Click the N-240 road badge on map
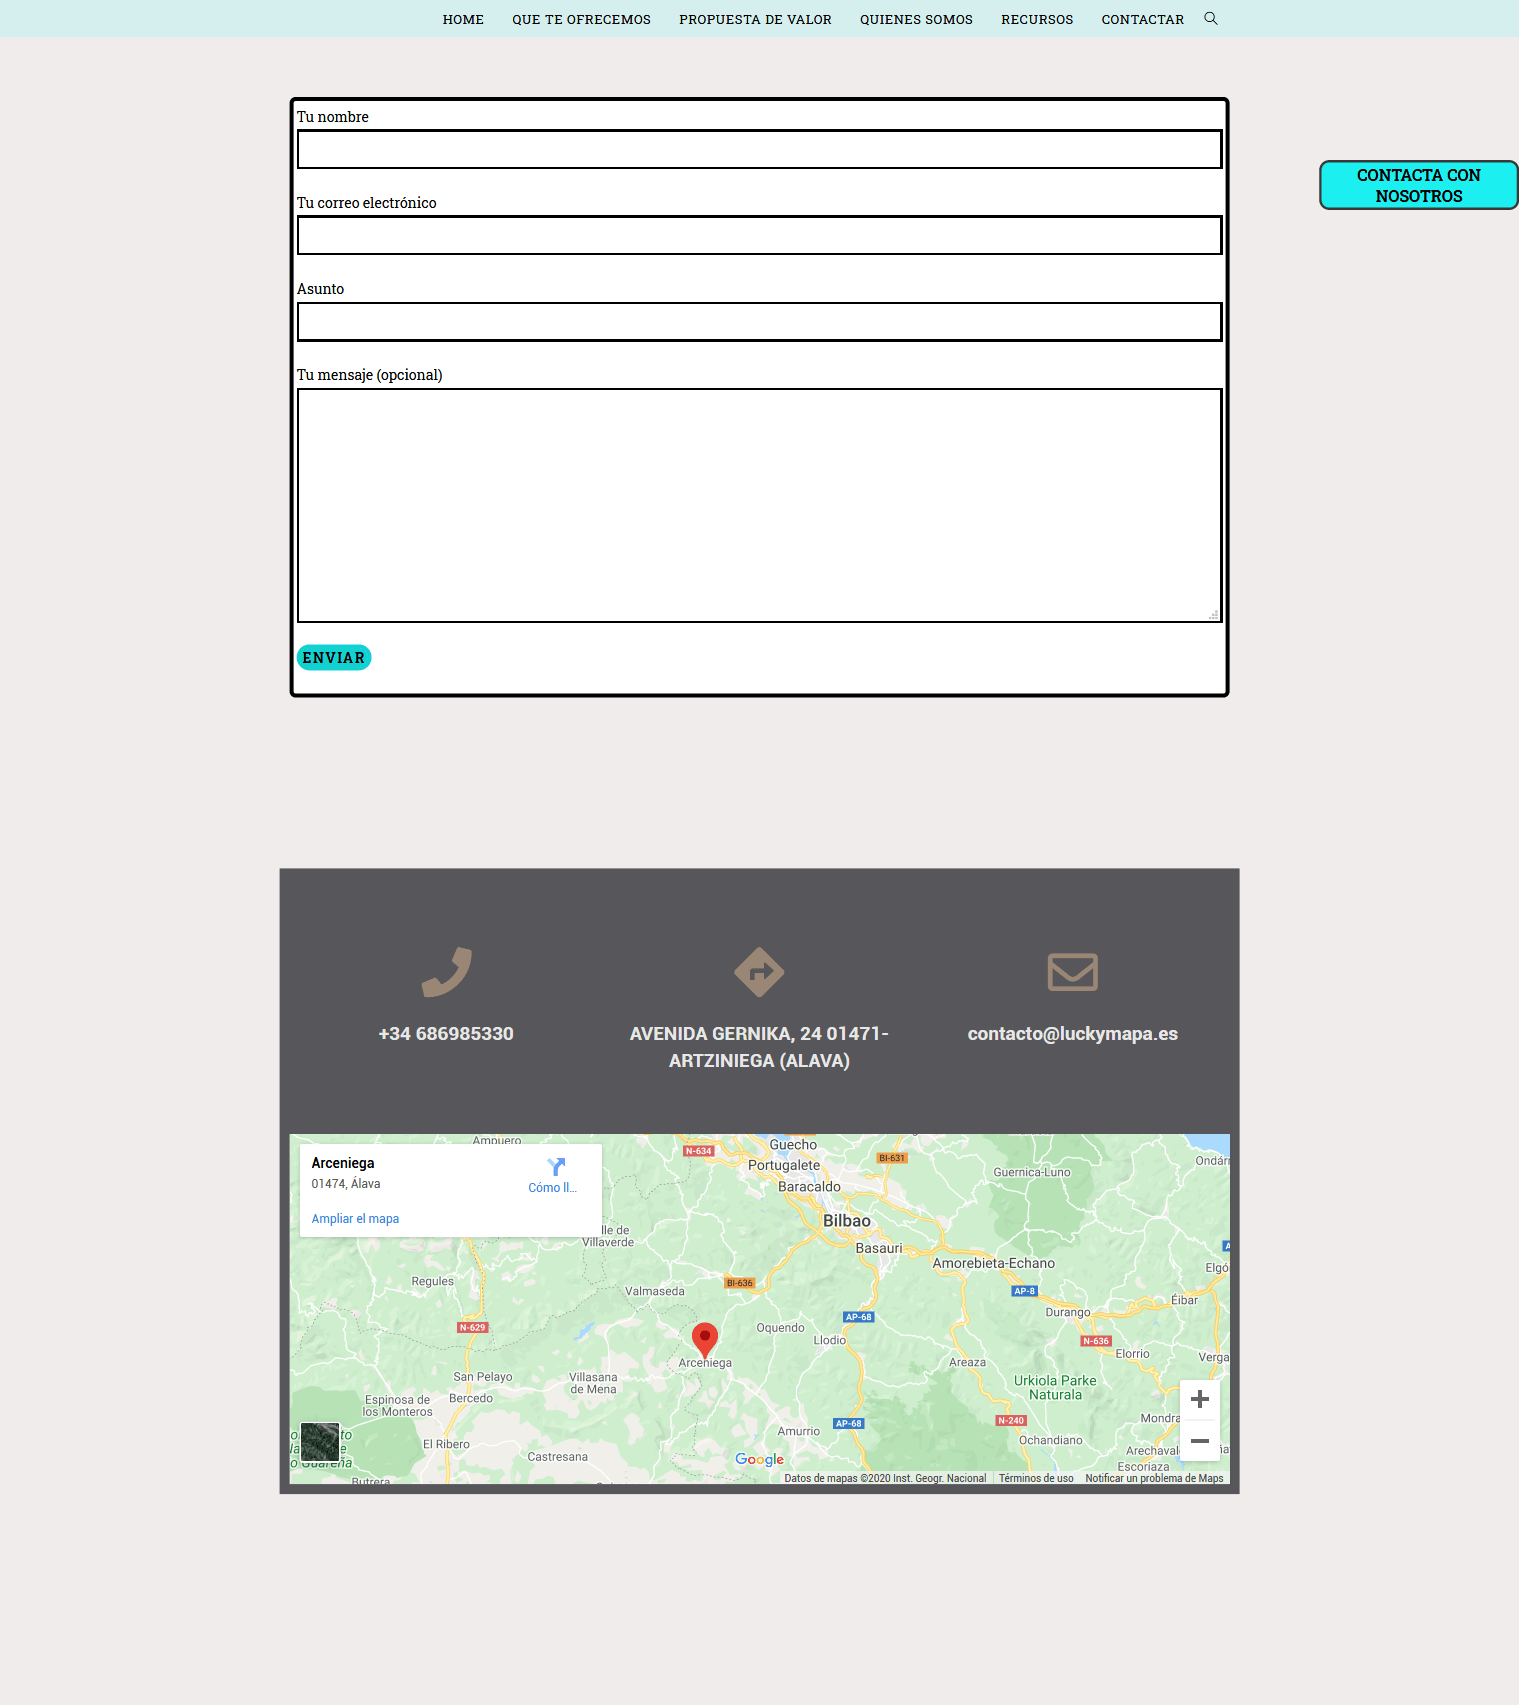 1012,1420
